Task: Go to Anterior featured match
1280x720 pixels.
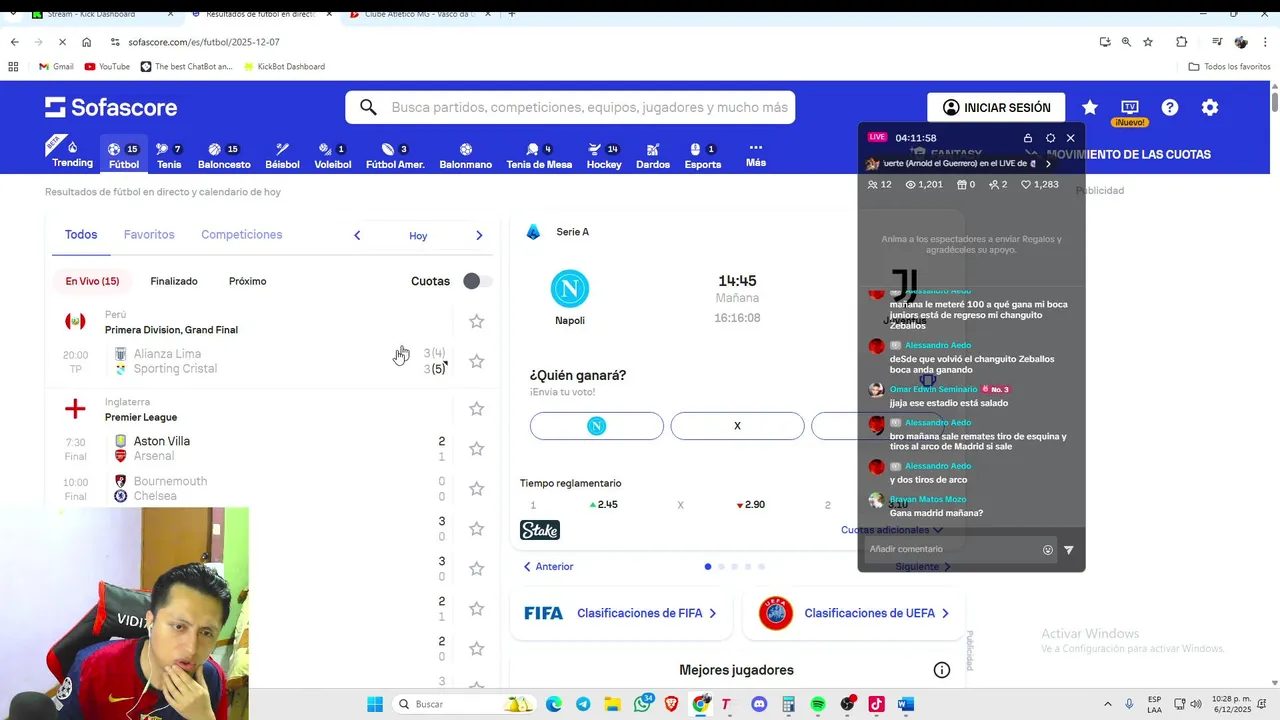Action: coord(549,567)
